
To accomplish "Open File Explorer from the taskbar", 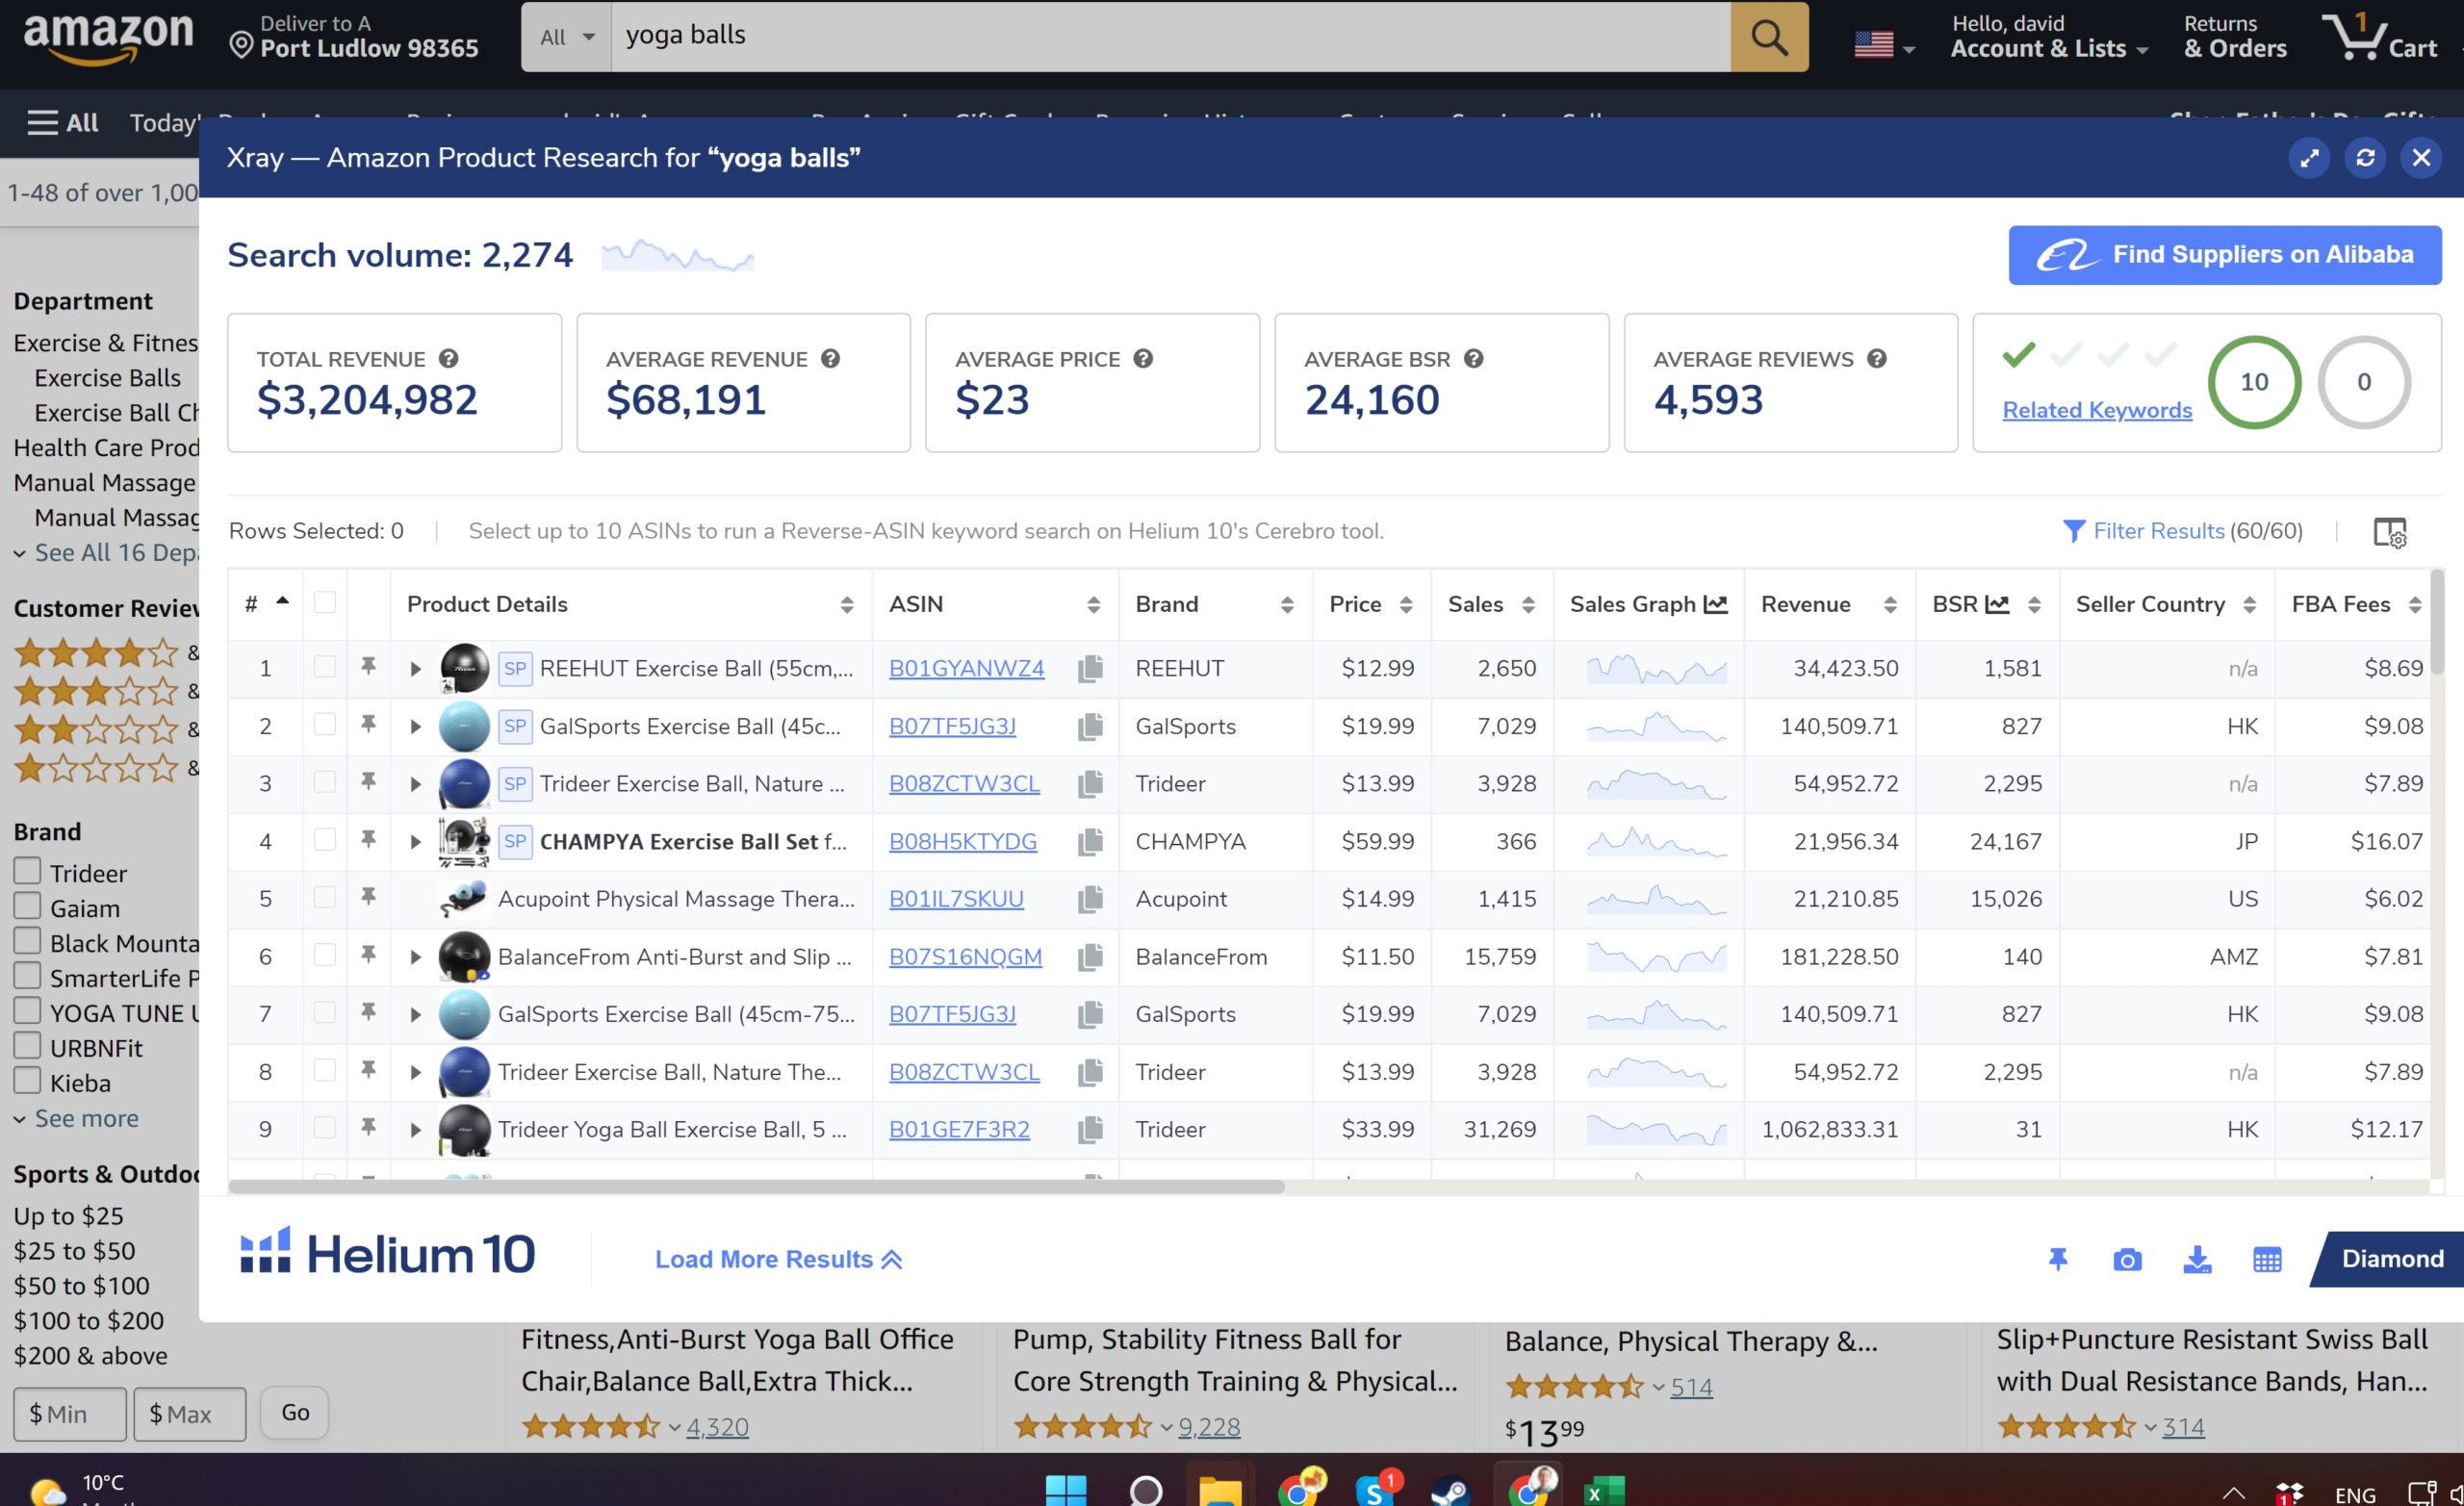I will coord(1219,1490).
